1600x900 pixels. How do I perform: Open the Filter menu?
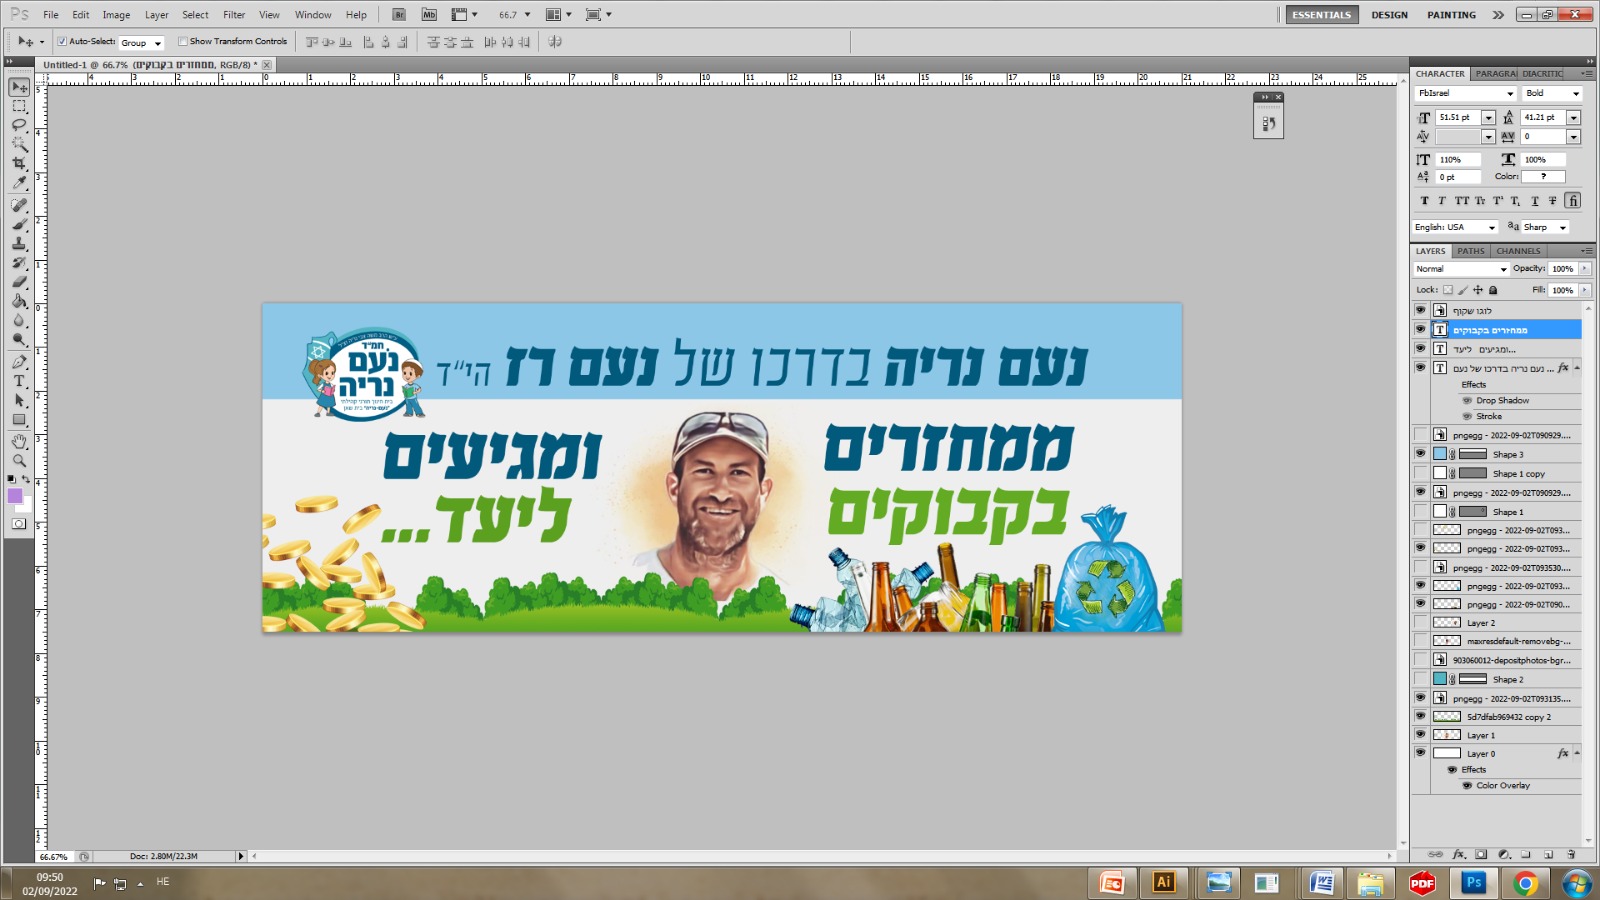234,15
